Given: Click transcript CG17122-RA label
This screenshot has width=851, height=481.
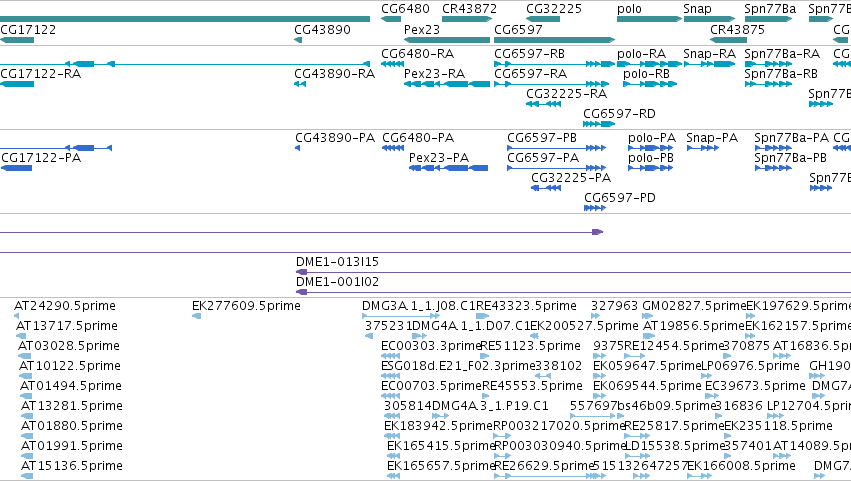Looking at the screenshot, I should coord(41,74).
